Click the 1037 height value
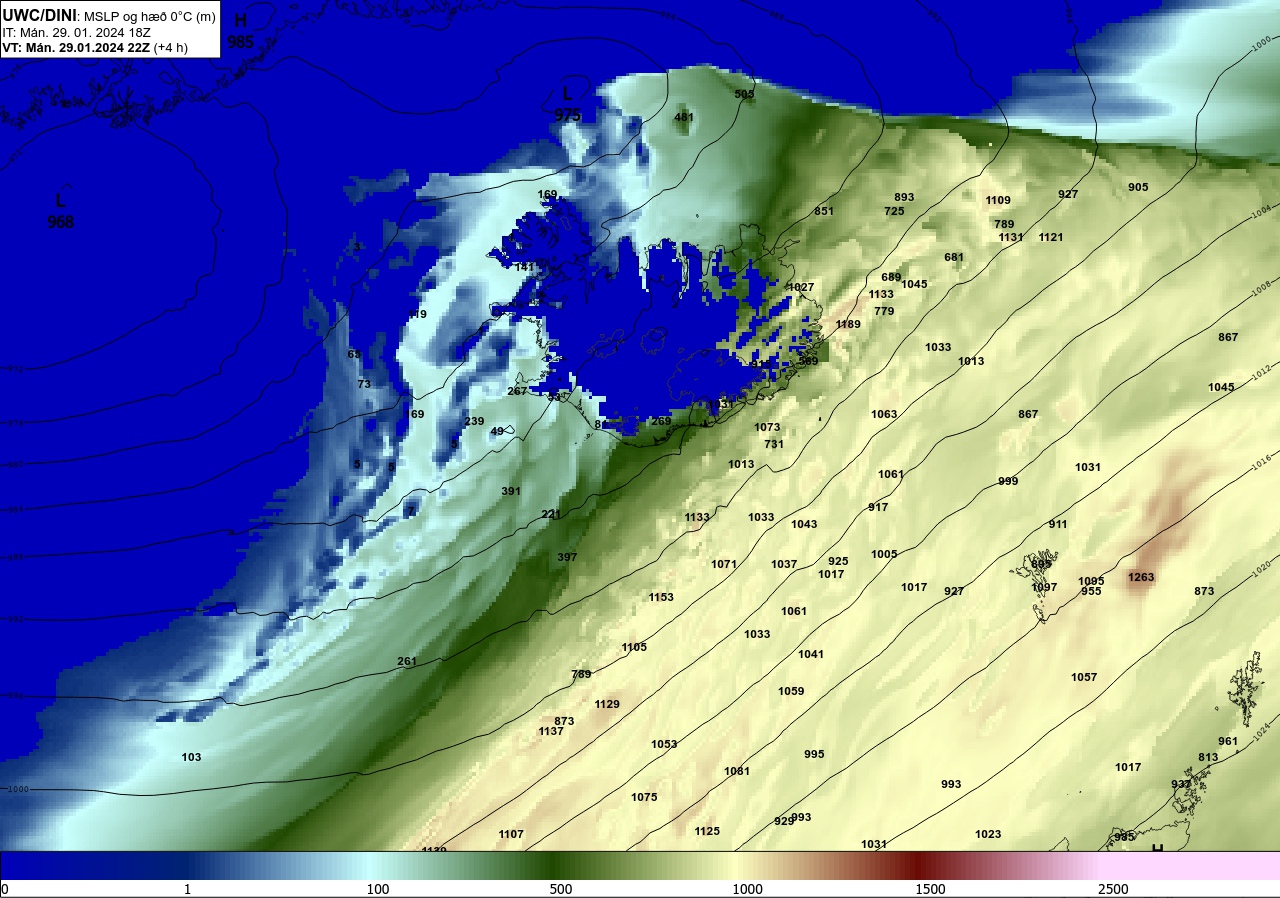The height and width of the screenshot is (898, 1280). tap(784, 564)
